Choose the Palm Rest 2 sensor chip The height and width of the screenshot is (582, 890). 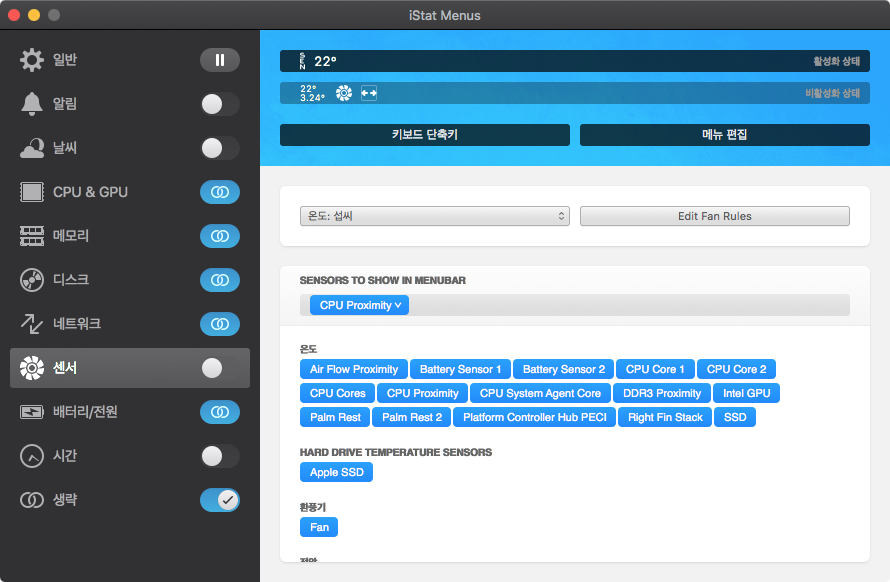(x=412, y=417)
